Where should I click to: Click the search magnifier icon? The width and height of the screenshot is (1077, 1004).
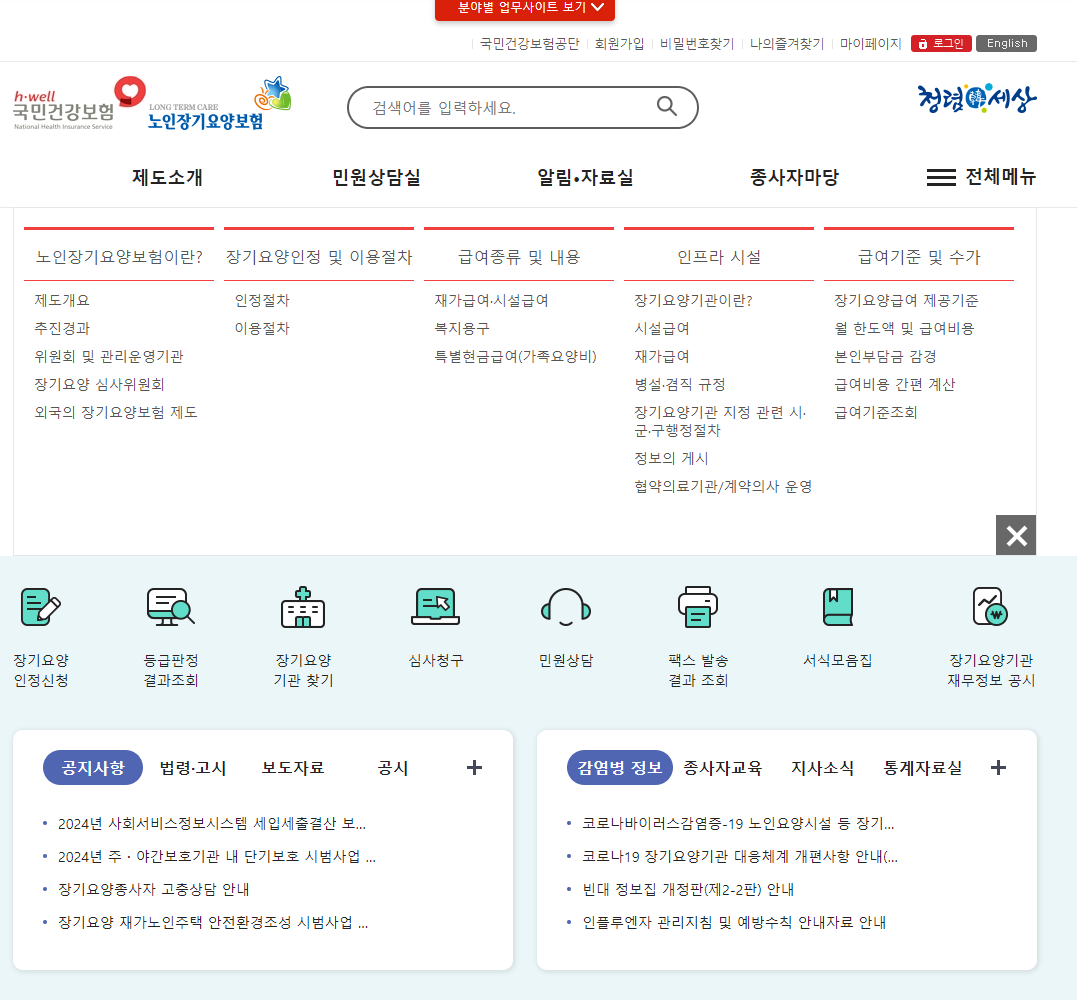pyautogui.click(x=666, y=106)
